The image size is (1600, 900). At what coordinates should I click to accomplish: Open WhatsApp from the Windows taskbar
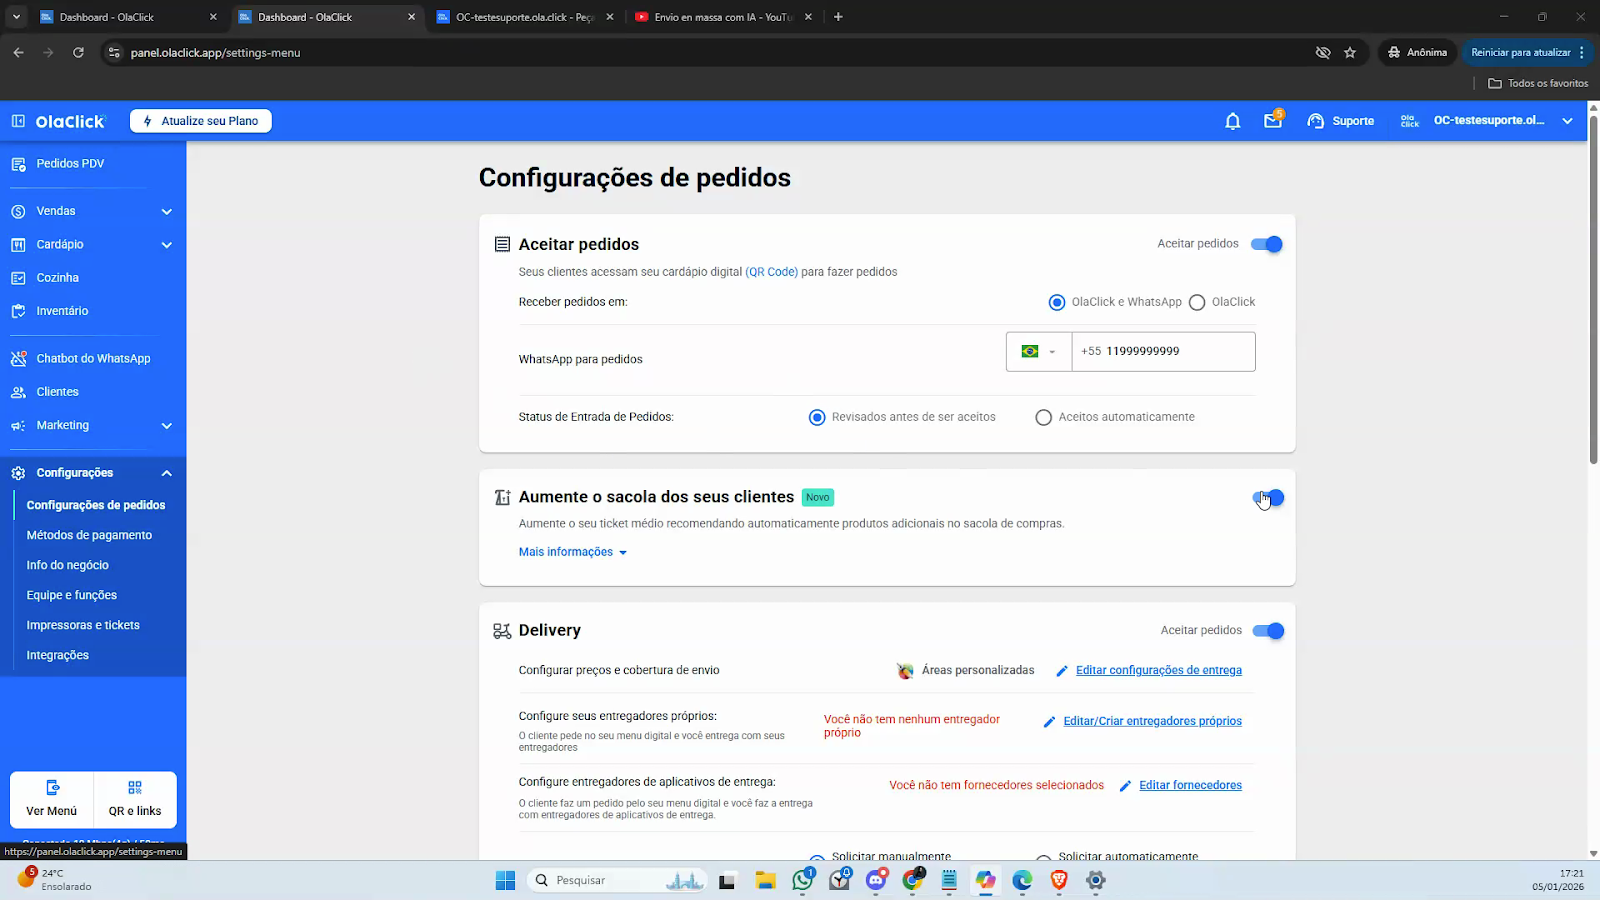click(802, 880)
